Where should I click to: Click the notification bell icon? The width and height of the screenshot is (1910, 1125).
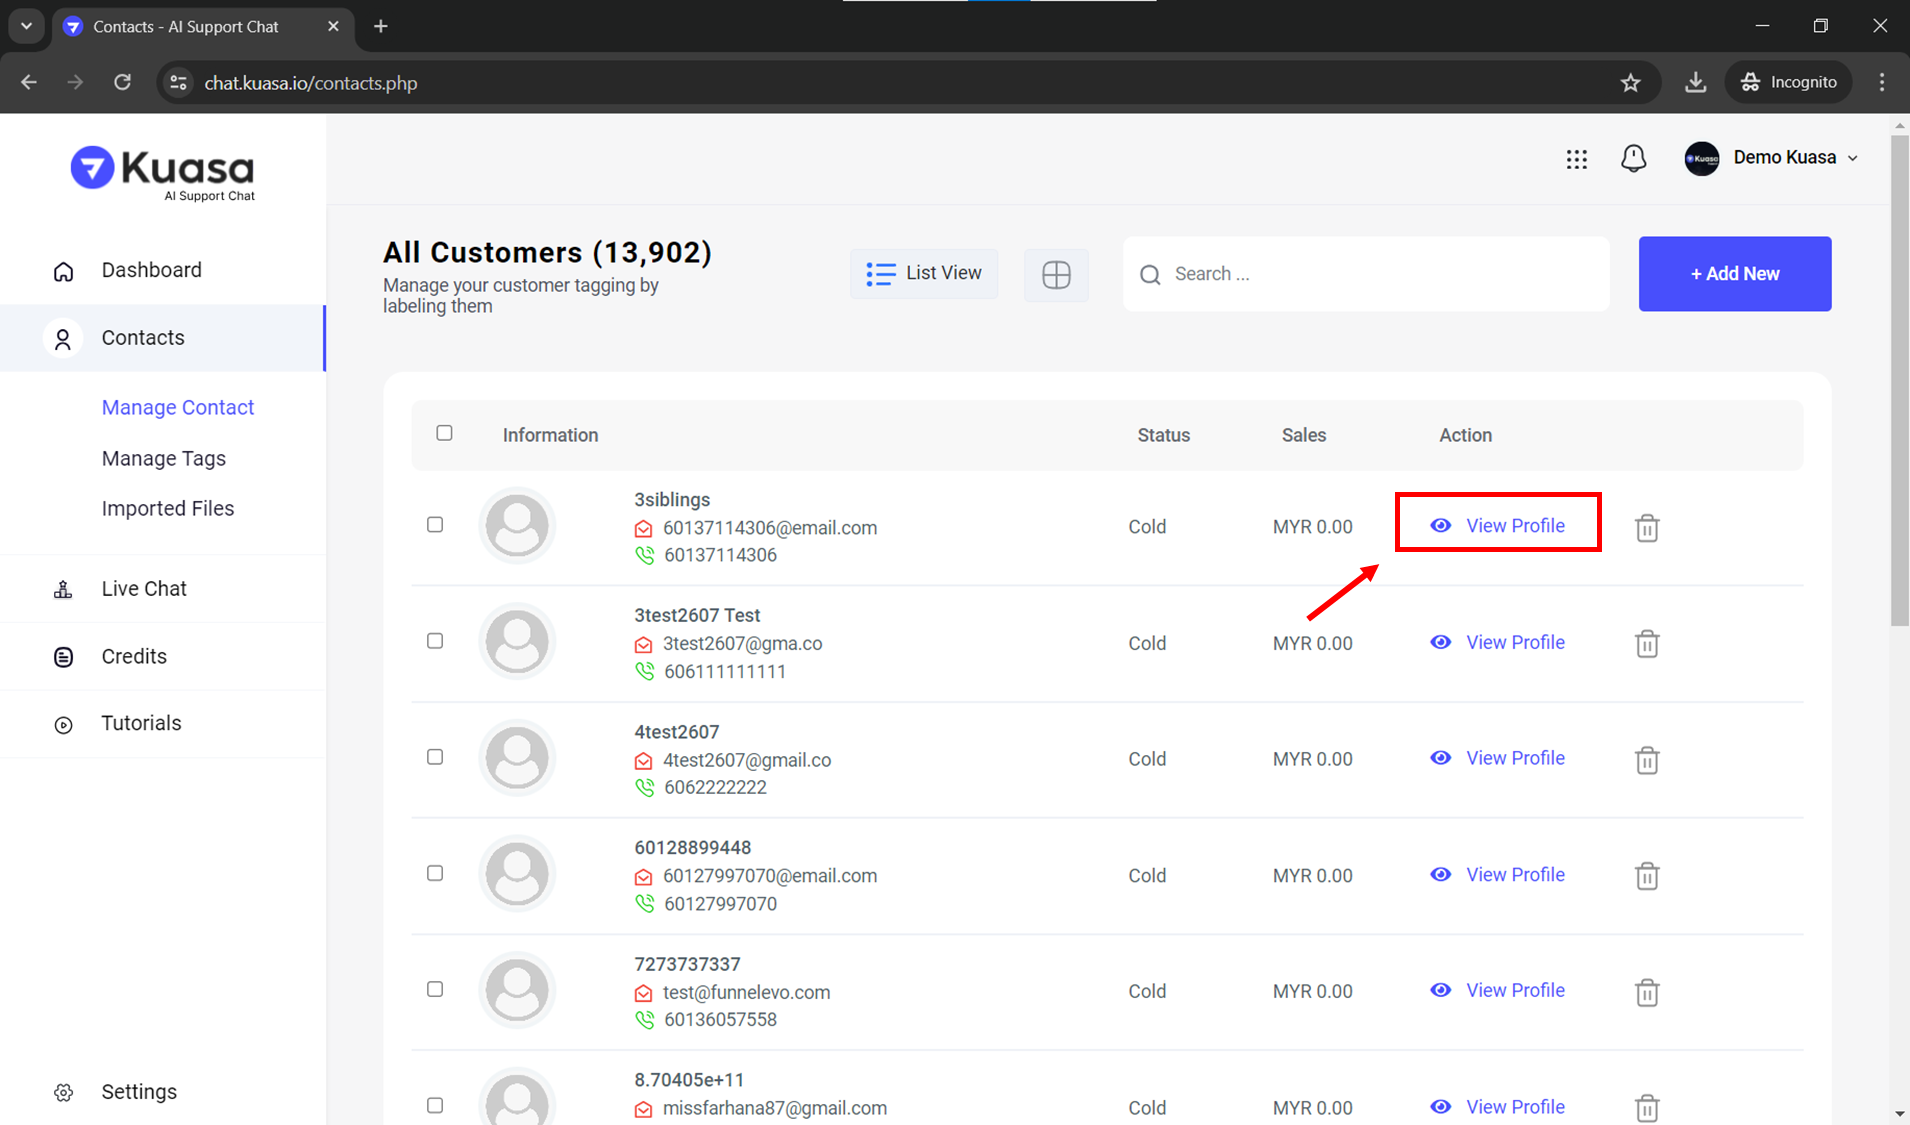coord(1633,158)
